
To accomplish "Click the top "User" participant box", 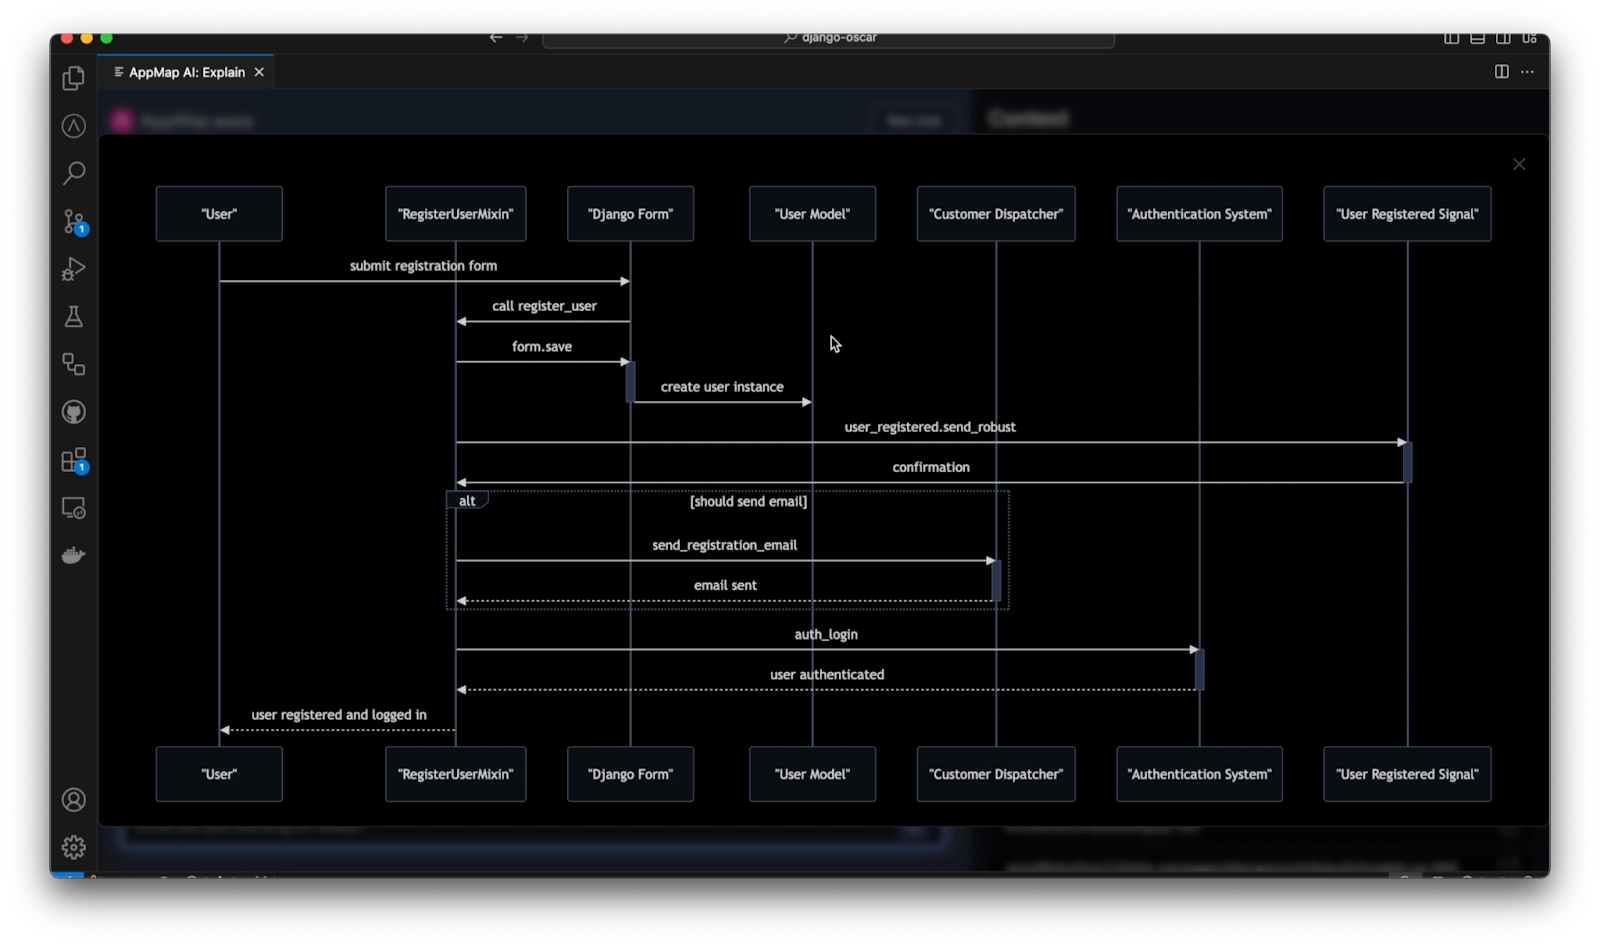I will pos(219,214).
